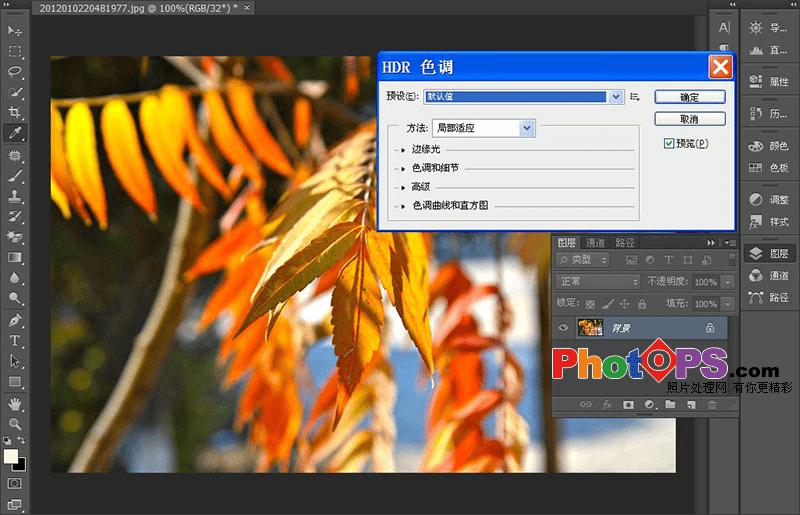Open the Layers panel flyout menu

[730, 243]
